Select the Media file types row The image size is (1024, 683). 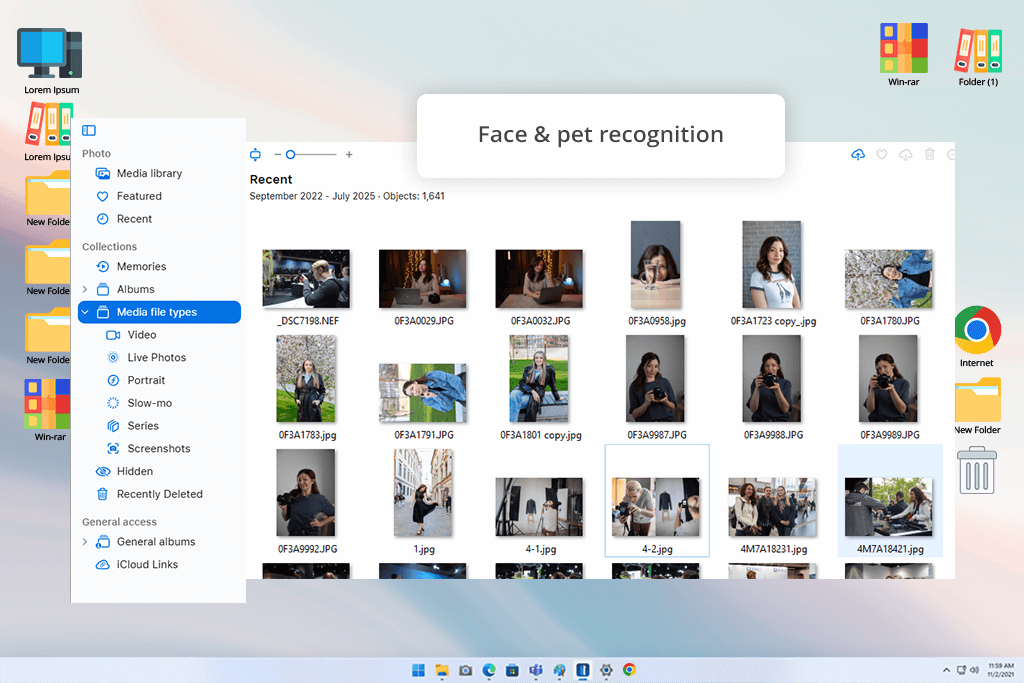pos(159,312)
